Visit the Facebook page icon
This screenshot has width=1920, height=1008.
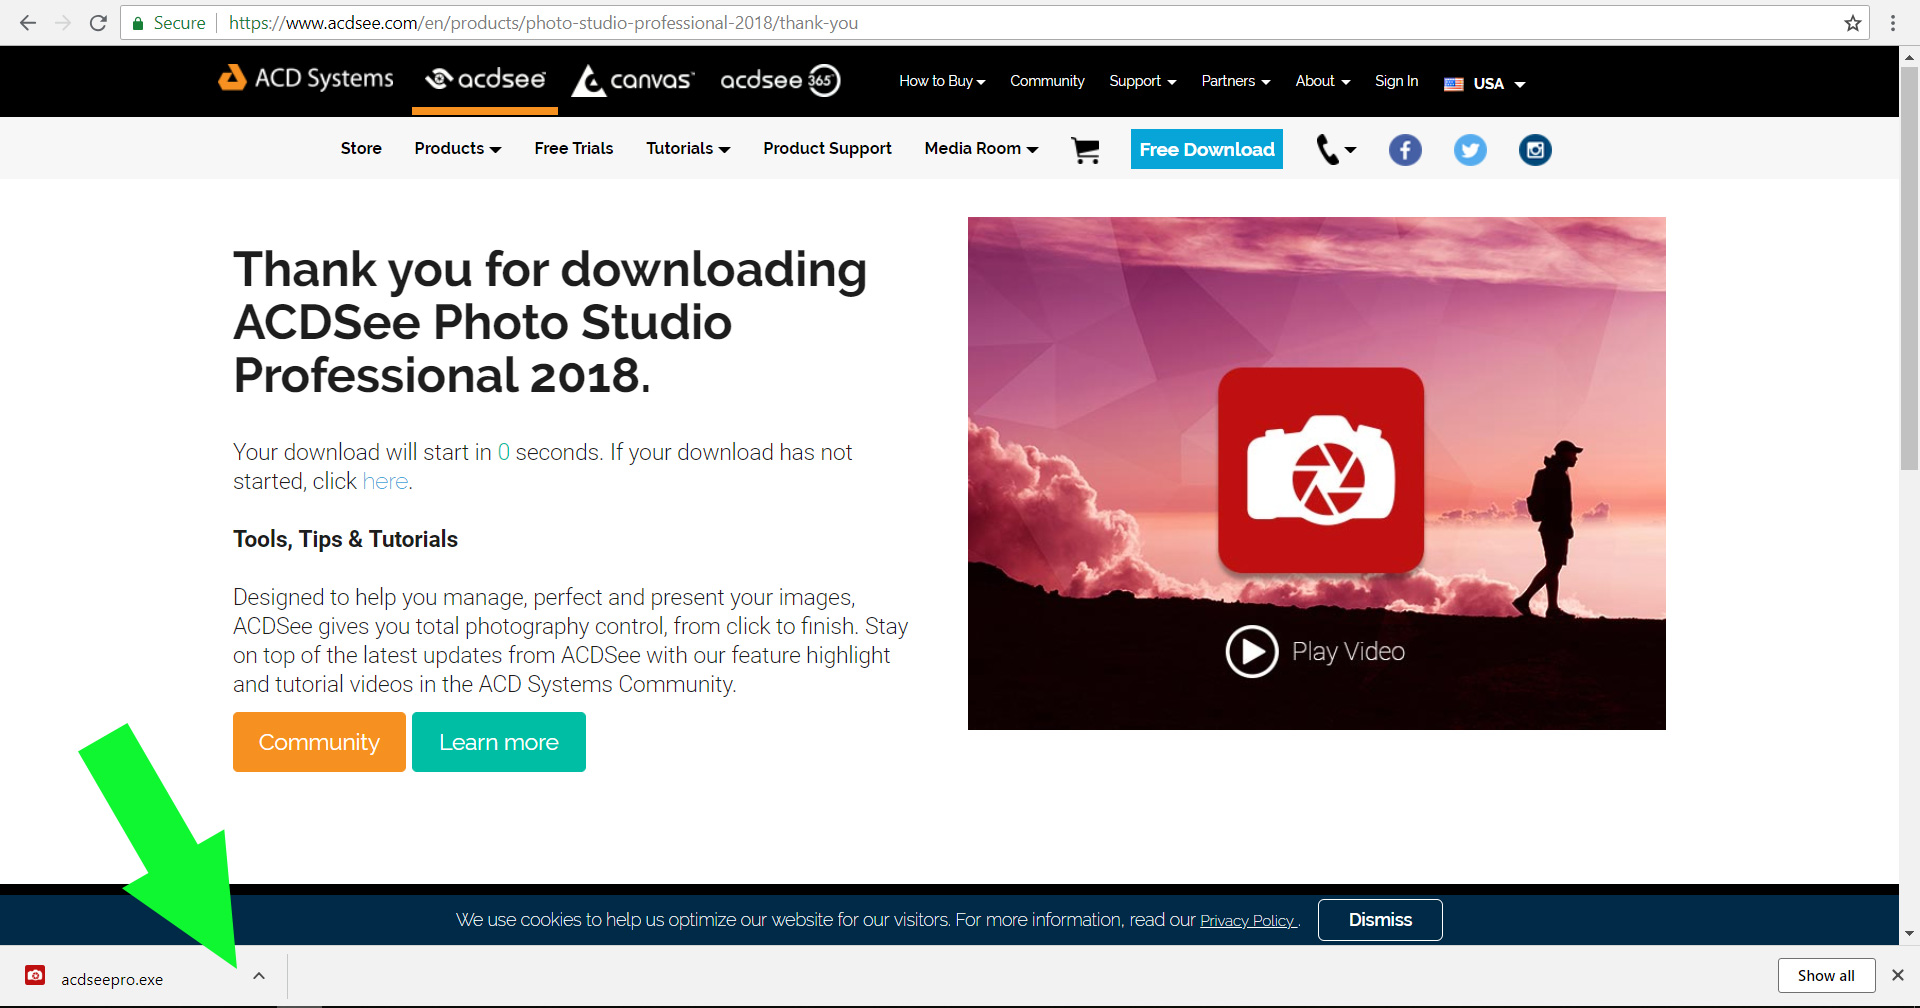[x=1405, y=150]
